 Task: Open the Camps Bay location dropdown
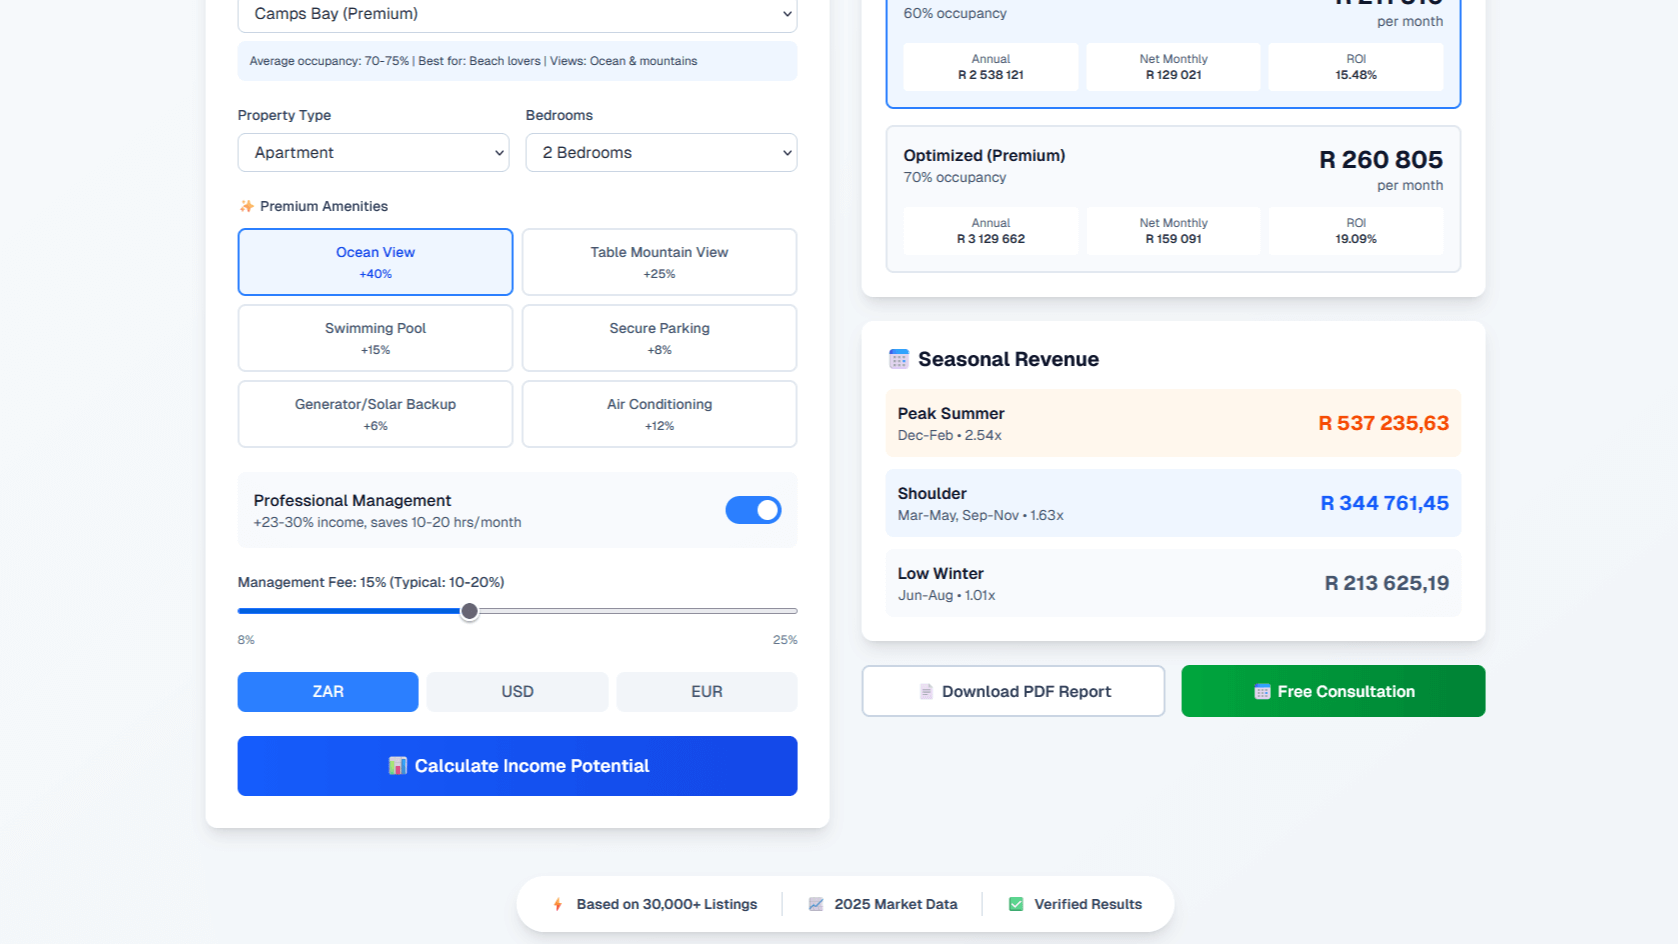click(x=517, y=14)
